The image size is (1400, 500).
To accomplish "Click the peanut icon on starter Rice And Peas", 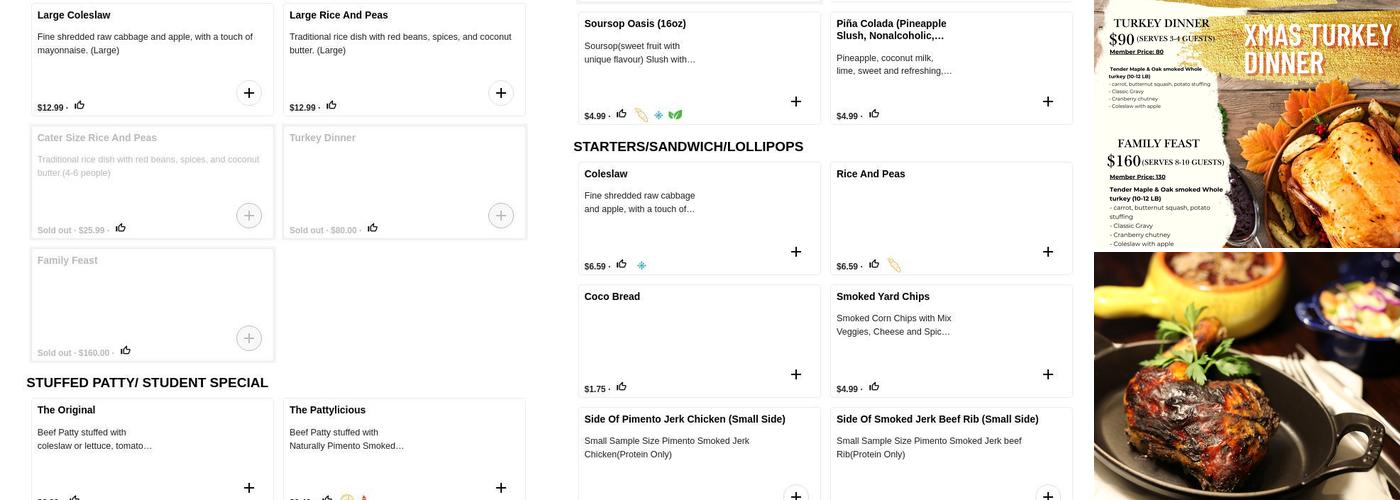I will coord(894,265).
